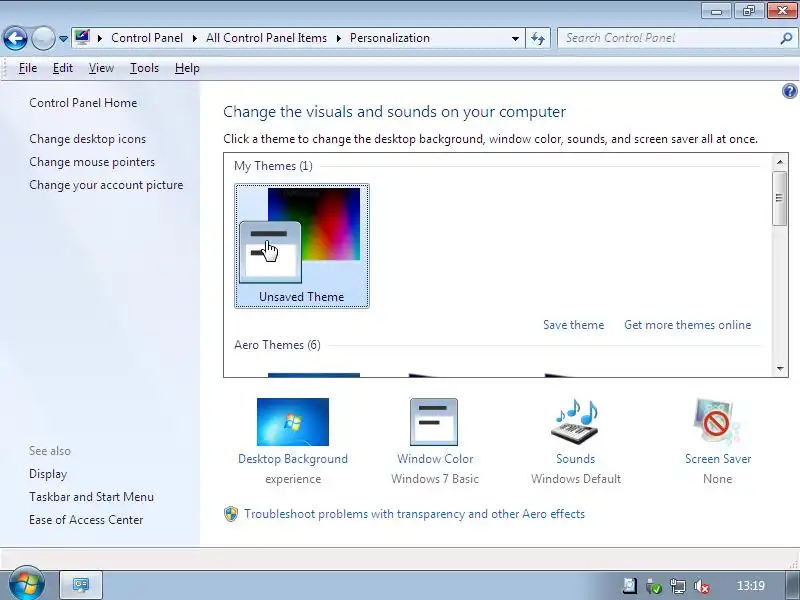The width and height of the screenshot is (800, 600).
Task: Open the Sounds keyboard icon
Action: tap(575, 422)
